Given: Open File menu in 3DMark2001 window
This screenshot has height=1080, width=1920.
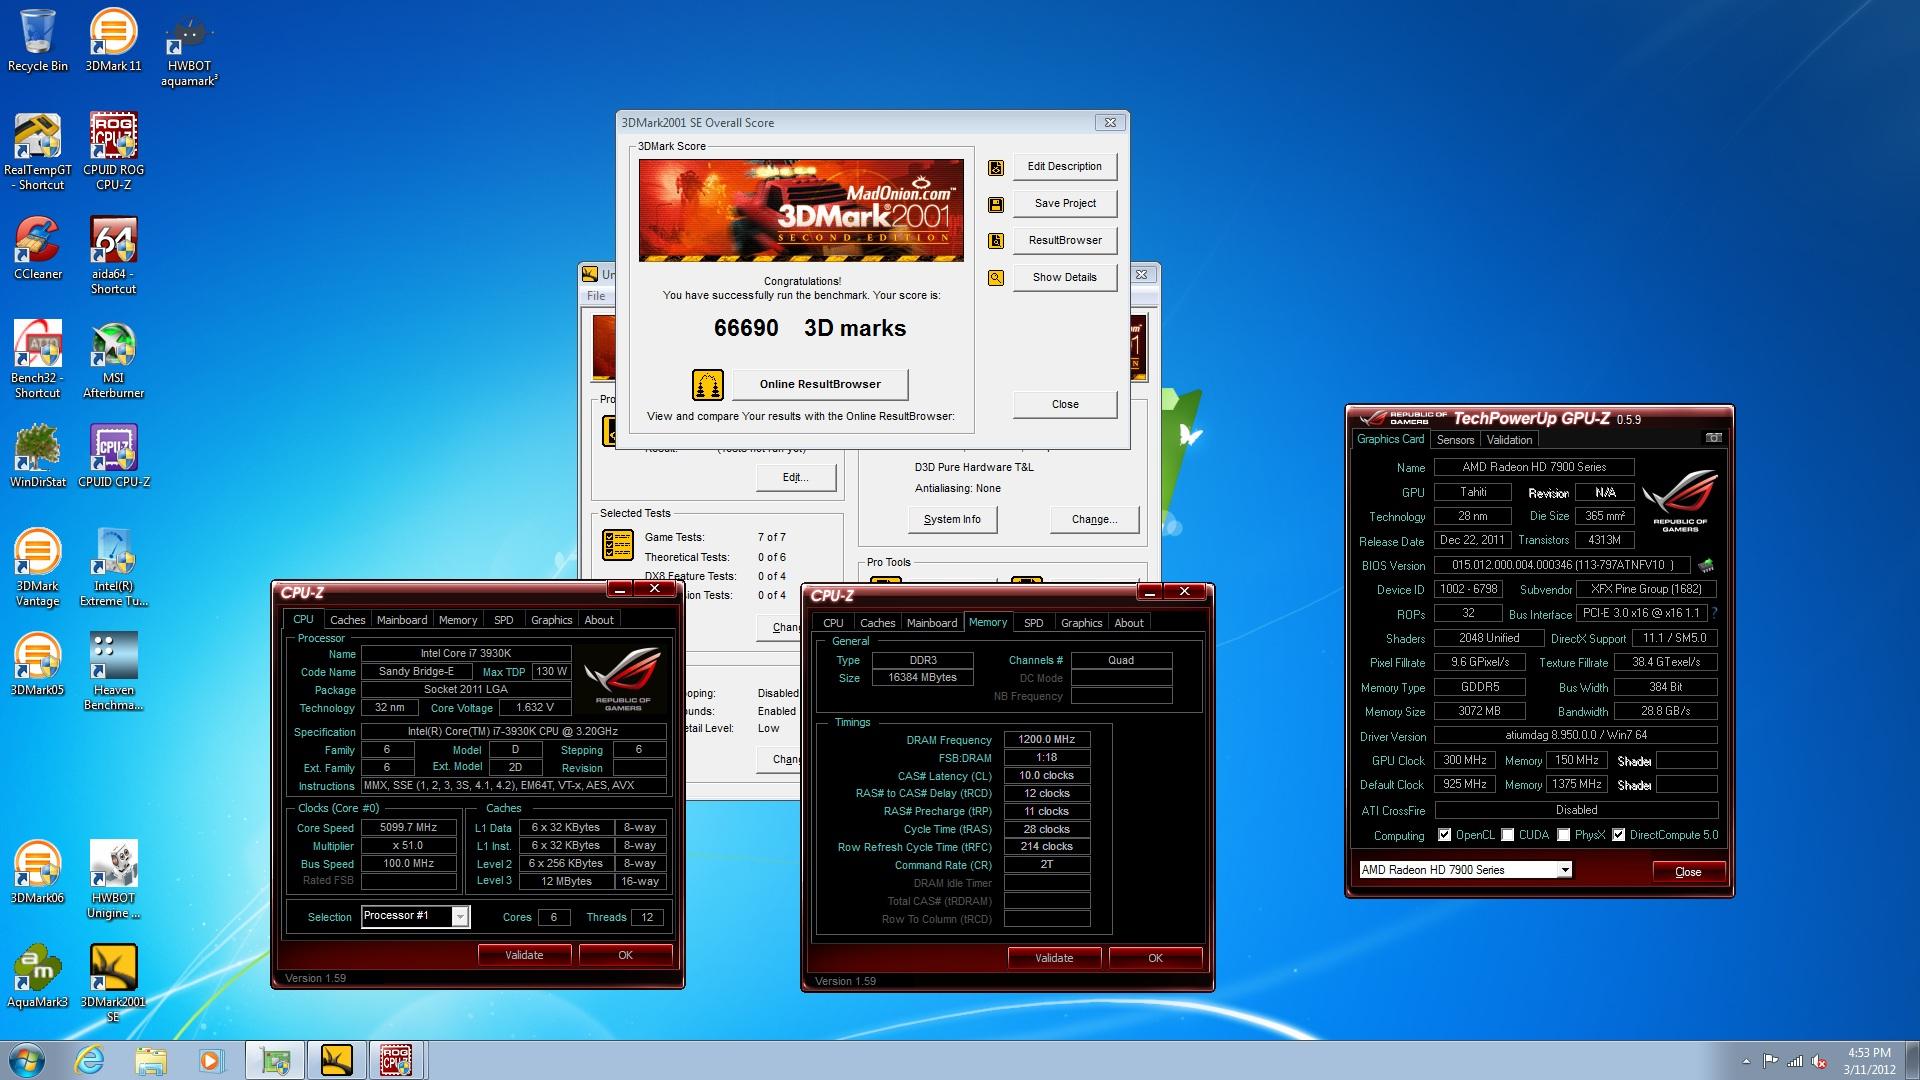Looking at the screenshot, I should coord(596,296).
